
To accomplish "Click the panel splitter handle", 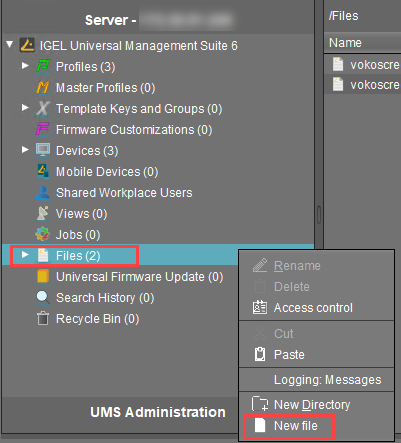I will [319, 215].
